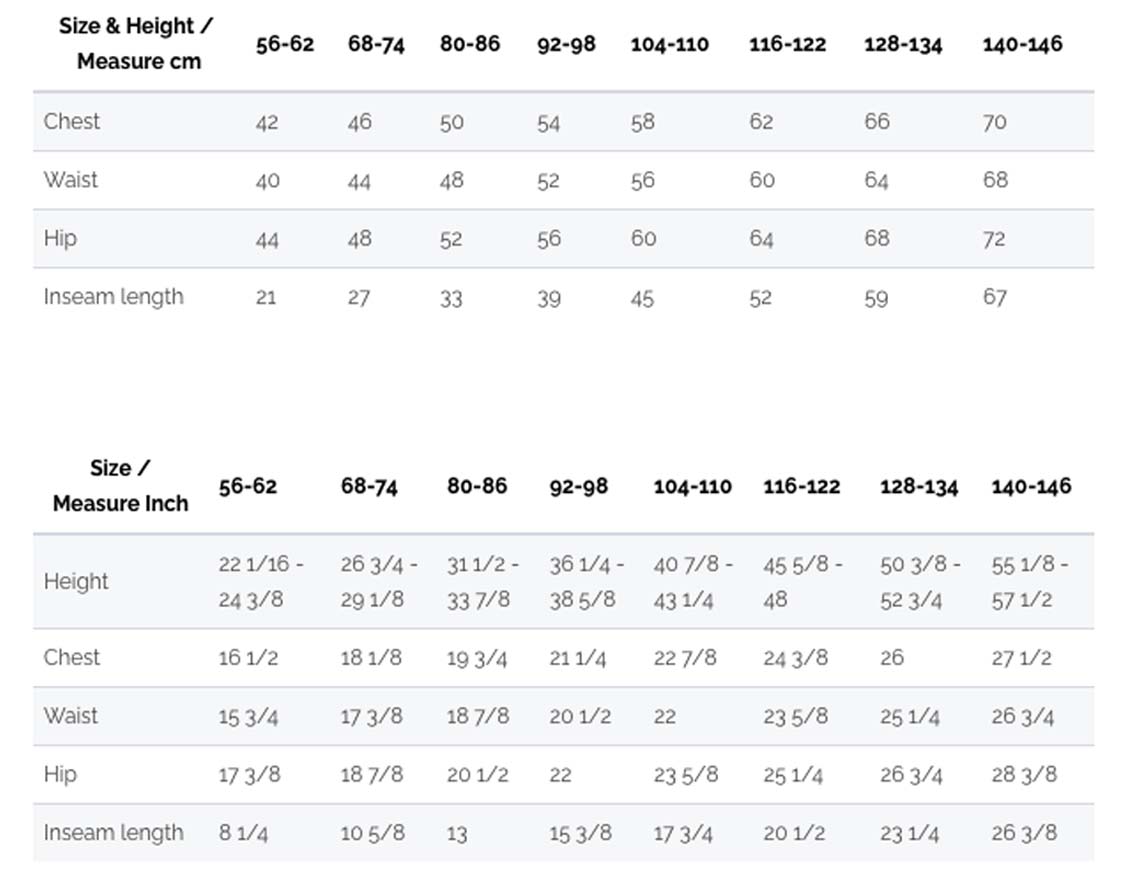Screen dimensions: 1140x882
Task: Select Waist value 52 in cm table
Action: pos(548,180)
